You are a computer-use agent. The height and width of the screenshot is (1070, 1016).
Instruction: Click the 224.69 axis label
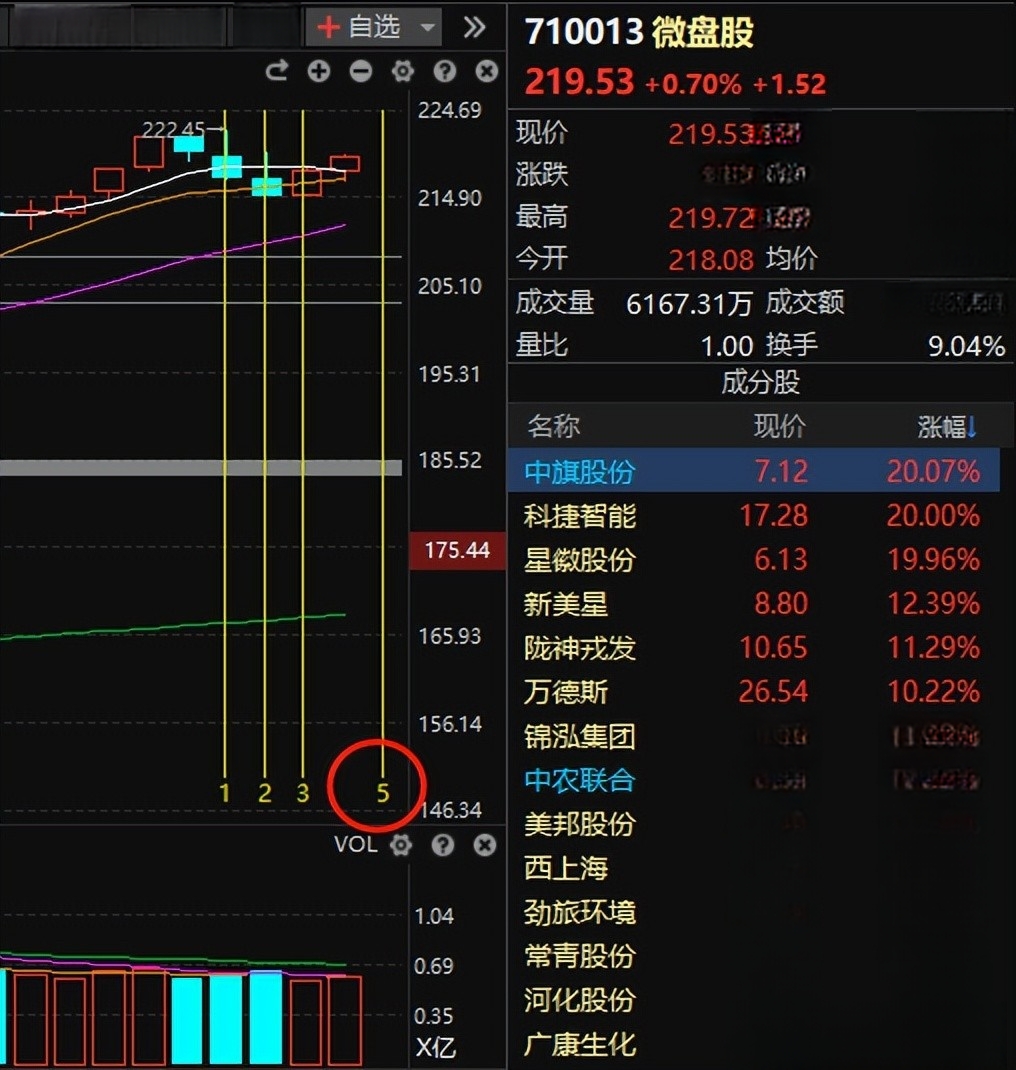(x=449, y=110)
